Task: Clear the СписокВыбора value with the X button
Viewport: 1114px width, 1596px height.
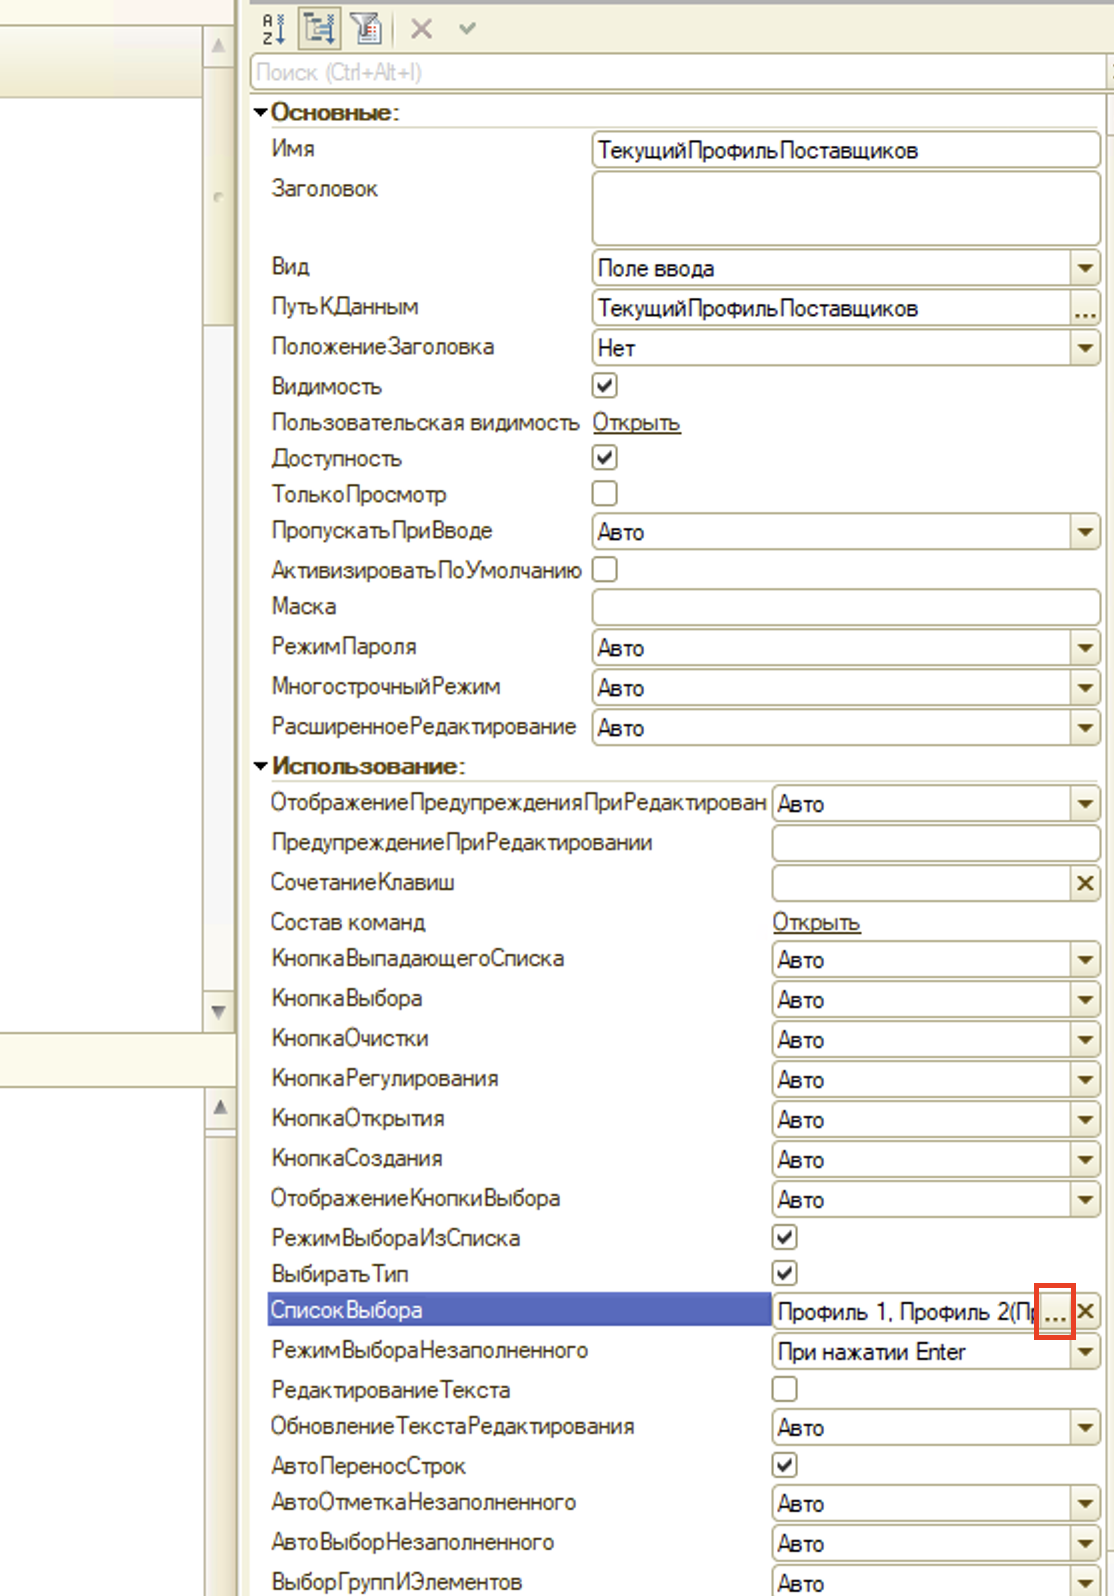Action: pyautogui.click(x=1087, y=1311)
